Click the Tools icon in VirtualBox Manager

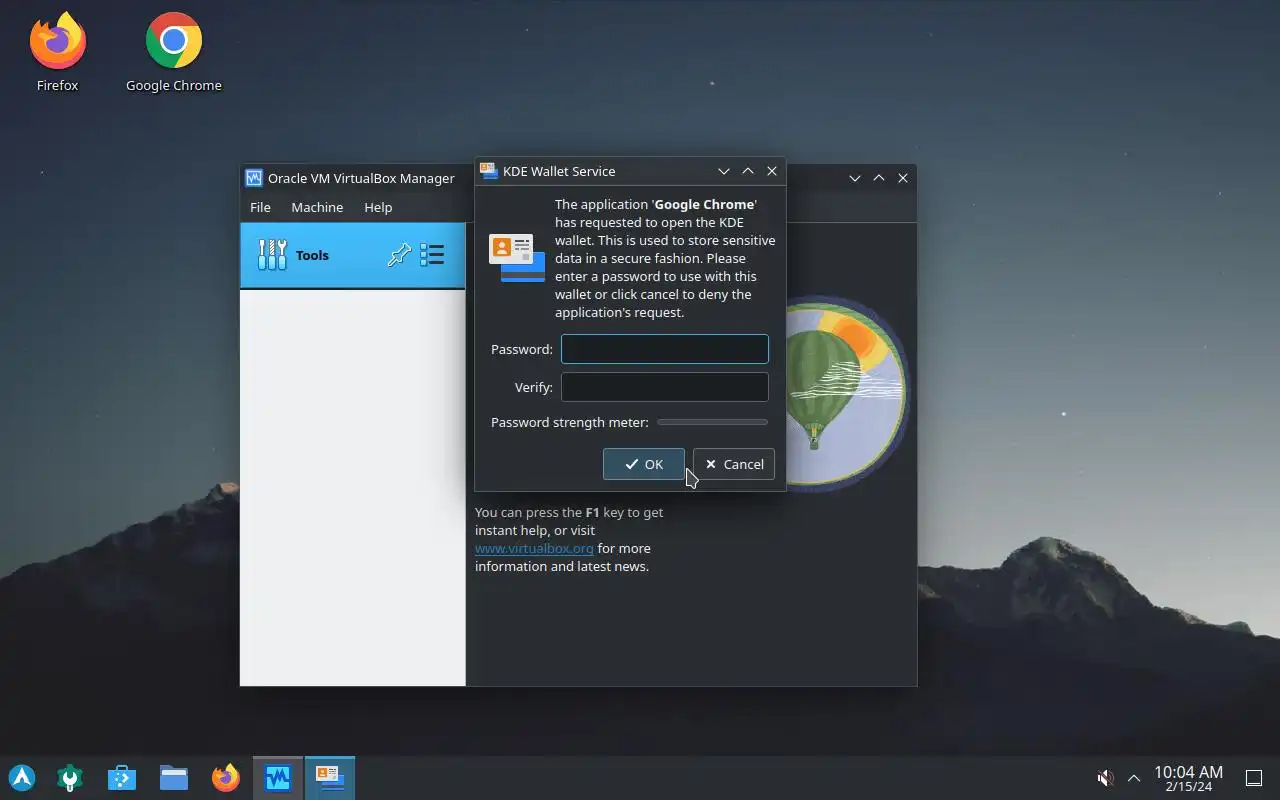272,255
